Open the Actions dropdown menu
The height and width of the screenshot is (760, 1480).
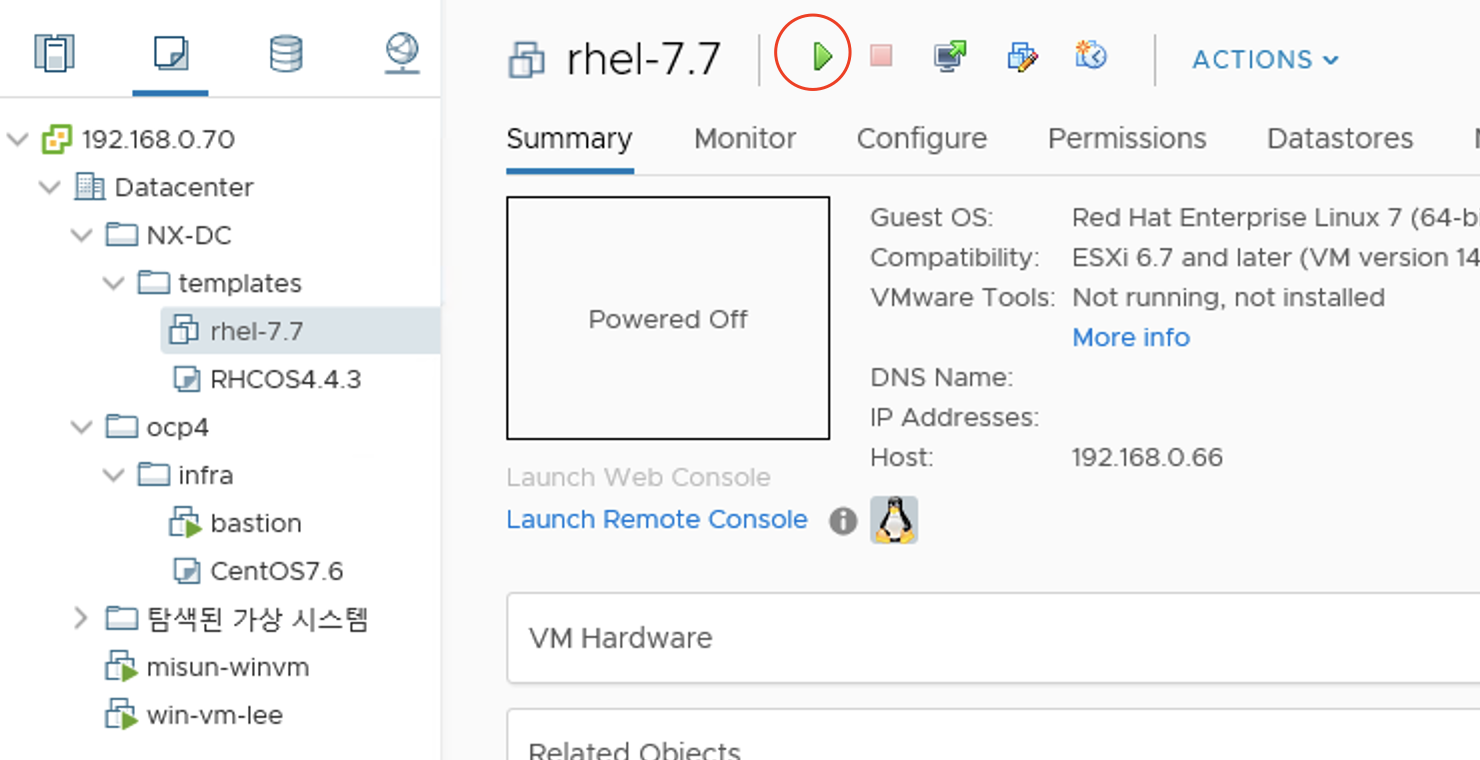pos(1265,60)
